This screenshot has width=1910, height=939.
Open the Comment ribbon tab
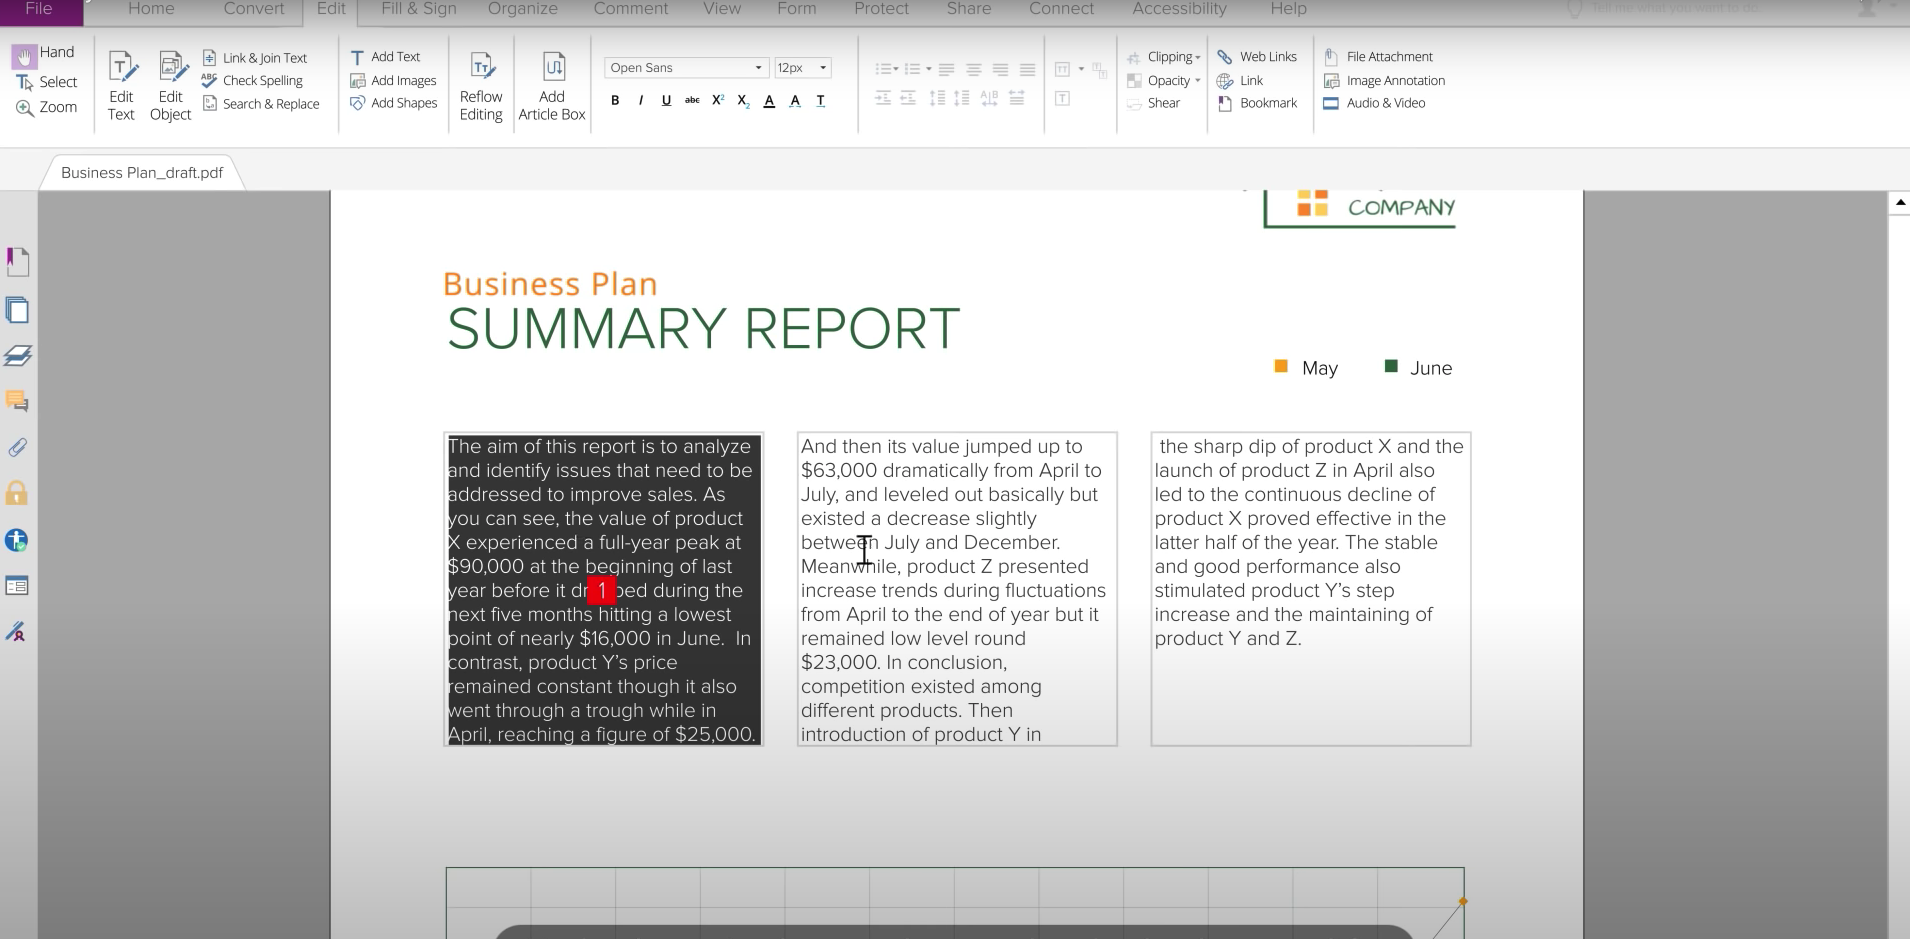click(x=630, y=9)
